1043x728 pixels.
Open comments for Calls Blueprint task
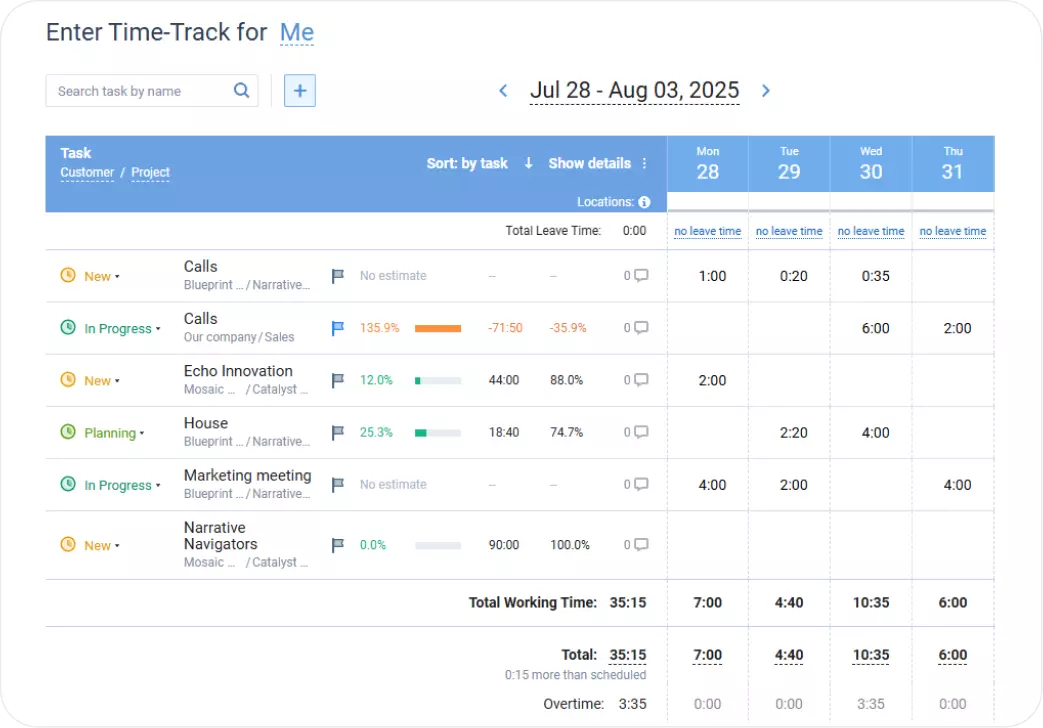click(641, 275)
